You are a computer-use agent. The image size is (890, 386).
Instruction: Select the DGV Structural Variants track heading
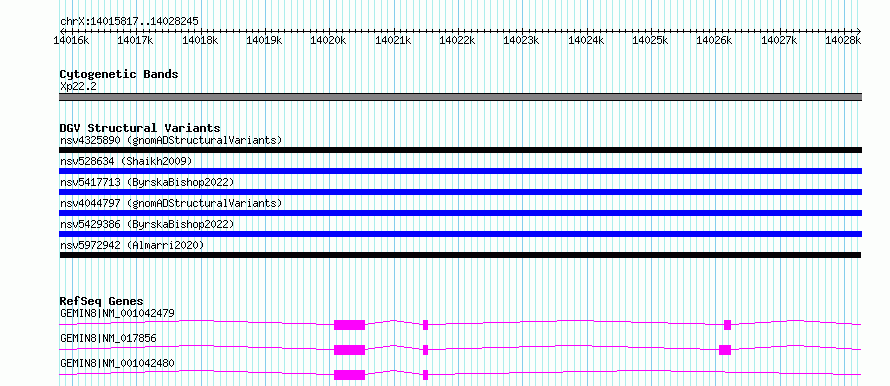[140, 128]
